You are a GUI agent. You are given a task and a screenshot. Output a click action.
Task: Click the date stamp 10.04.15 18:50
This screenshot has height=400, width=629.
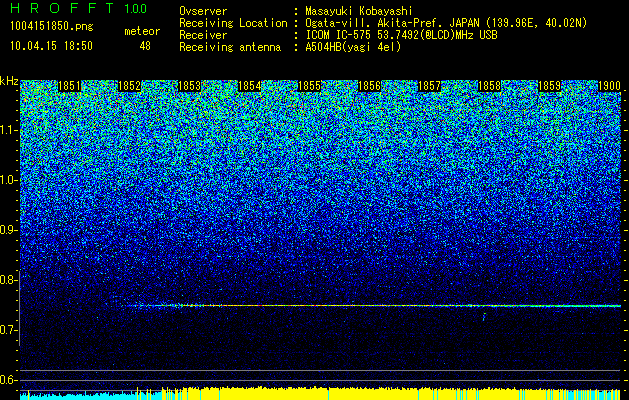51,46
